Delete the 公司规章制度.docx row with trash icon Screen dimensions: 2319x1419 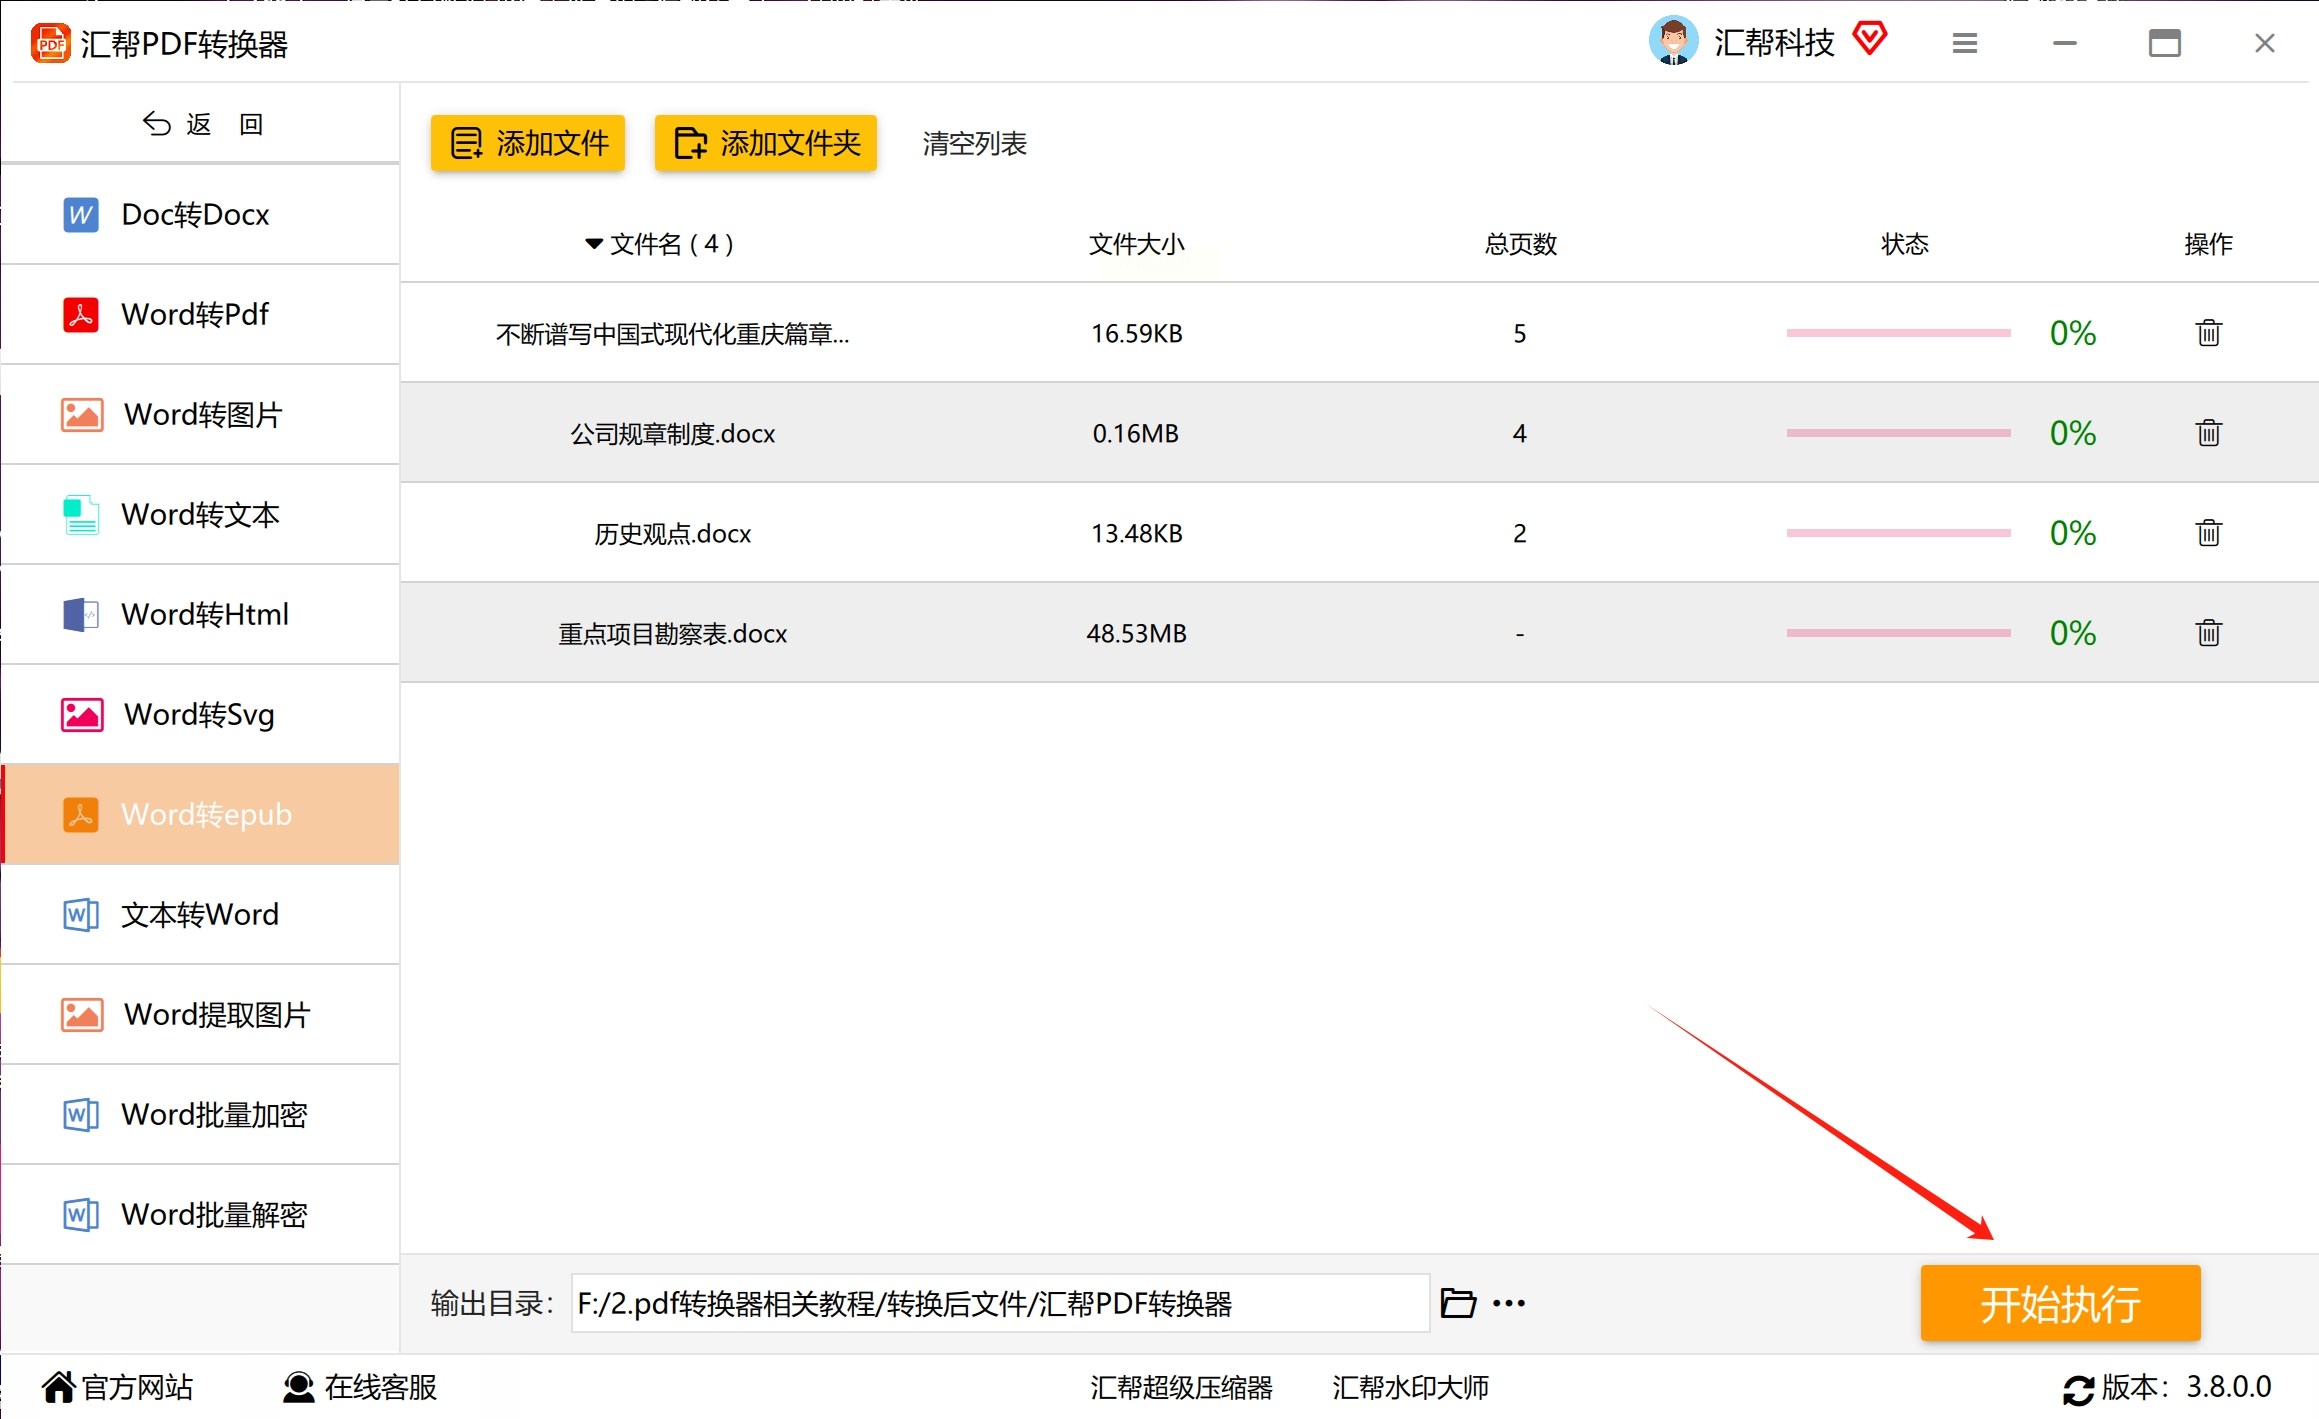pyautogui.click(x=2208, y=433)
